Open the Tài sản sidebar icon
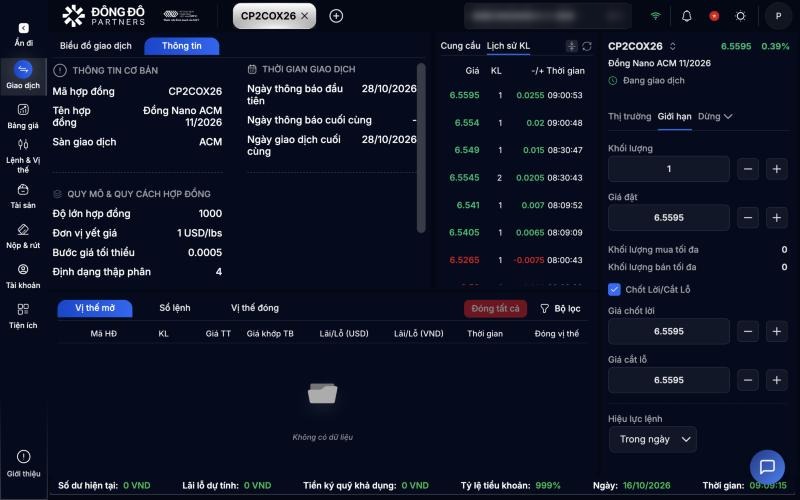 tap(23, 196)
